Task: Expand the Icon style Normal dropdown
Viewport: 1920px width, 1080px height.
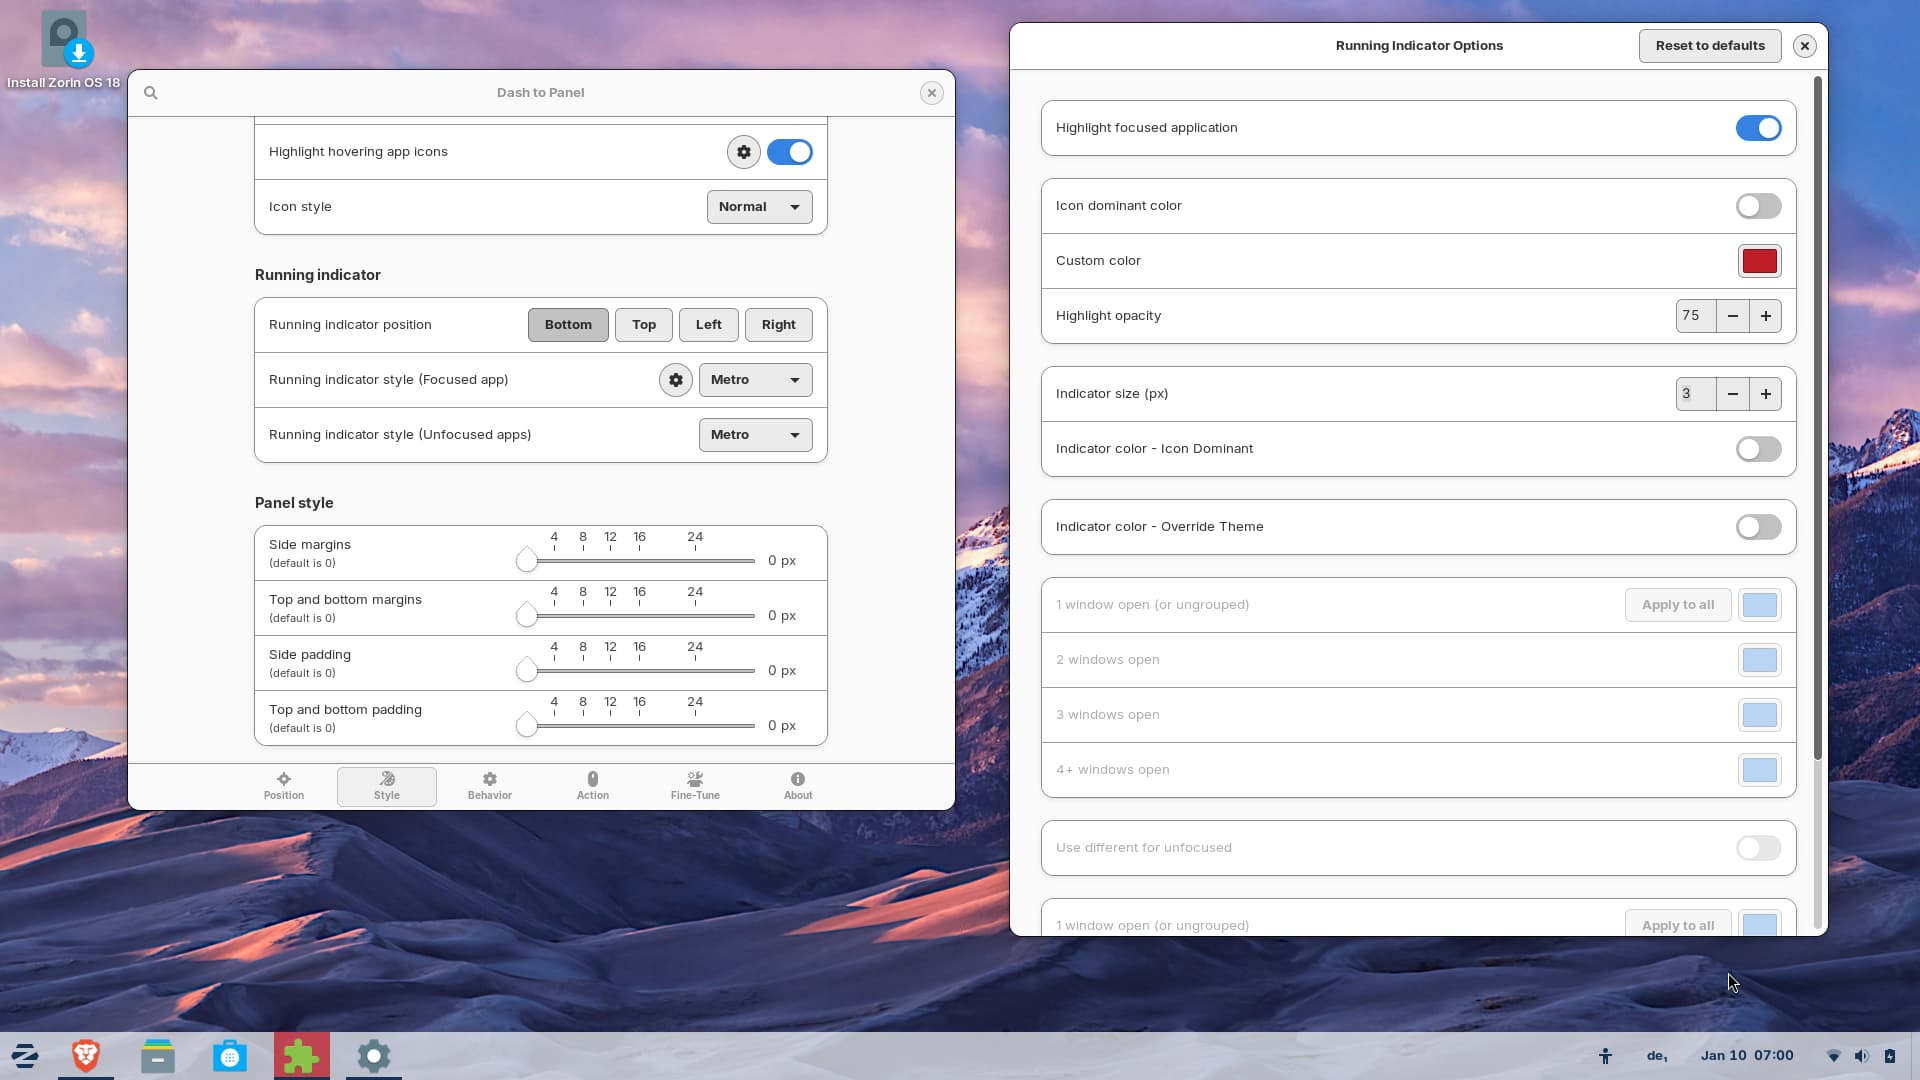Action: tap(759, 207)
